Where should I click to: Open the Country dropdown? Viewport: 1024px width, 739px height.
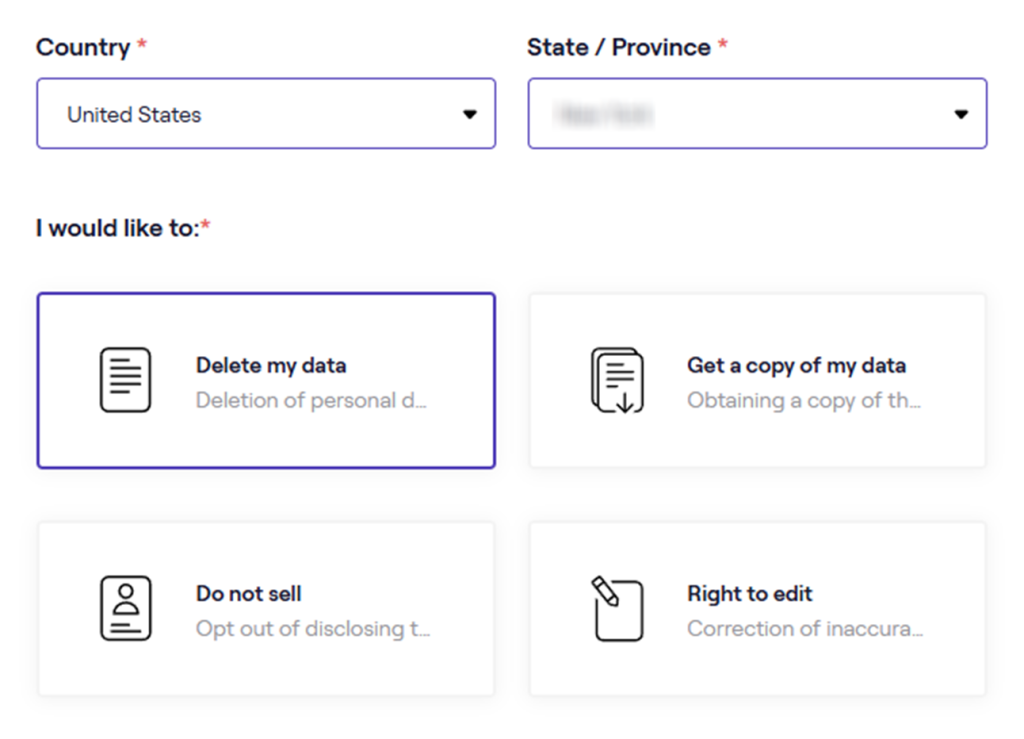tap(266, 114)
